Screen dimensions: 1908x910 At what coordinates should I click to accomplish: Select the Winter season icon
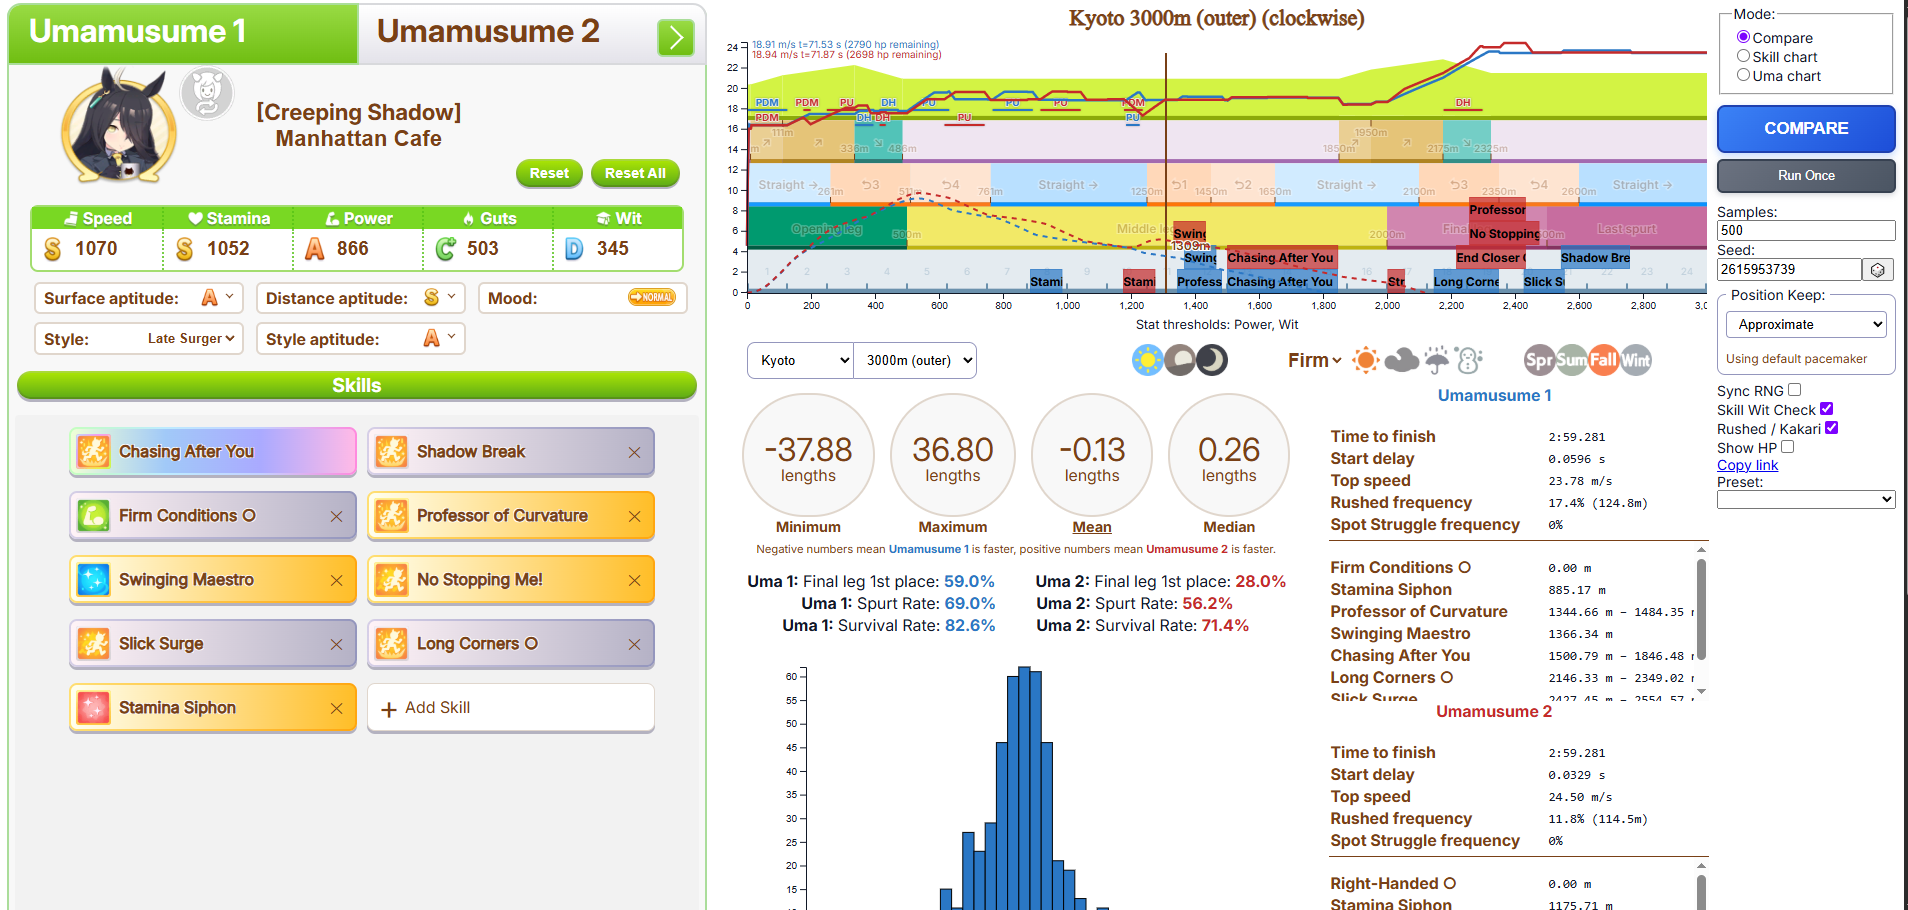(x=1635, y=360)
